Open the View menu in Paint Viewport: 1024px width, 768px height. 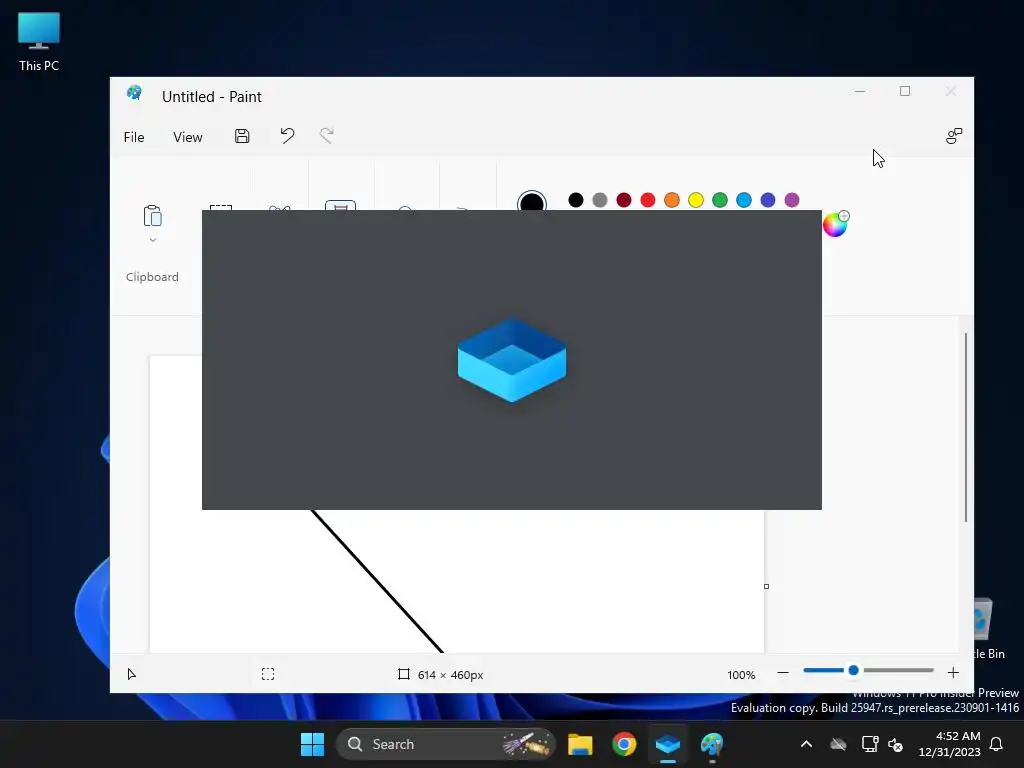coord(187,137)
